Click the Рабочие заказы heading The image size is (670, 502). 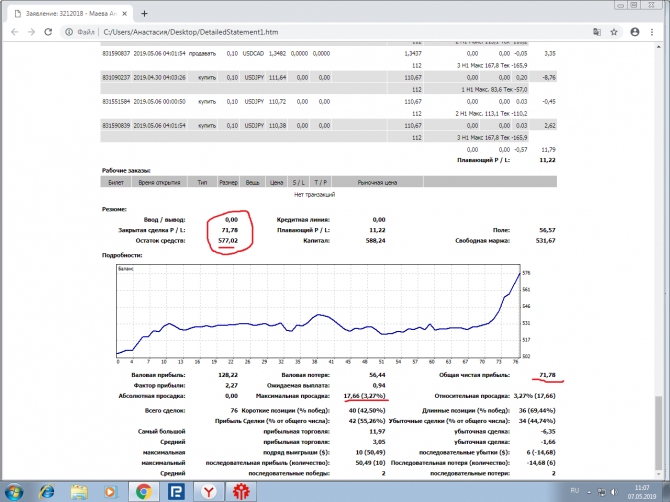126,170
